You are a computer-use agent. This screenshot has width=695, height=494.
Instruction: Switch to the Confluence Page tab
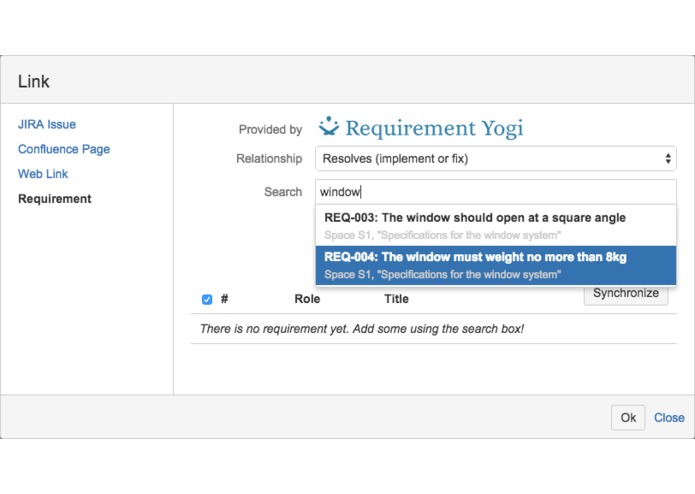tap(64, 149)
